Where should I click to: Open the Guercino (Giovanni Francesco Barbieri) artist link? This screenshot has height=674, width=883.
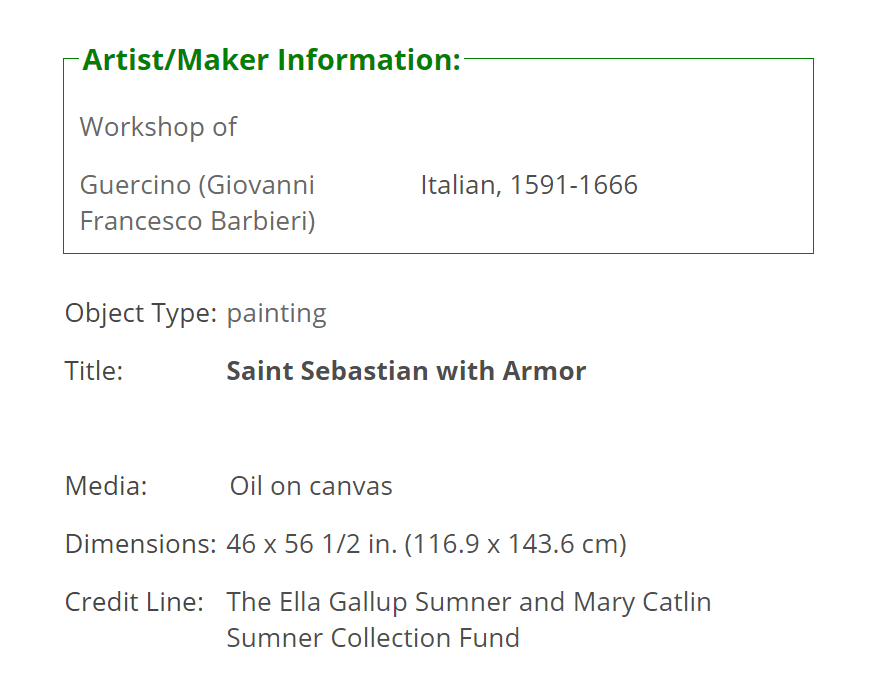[197, 203]
